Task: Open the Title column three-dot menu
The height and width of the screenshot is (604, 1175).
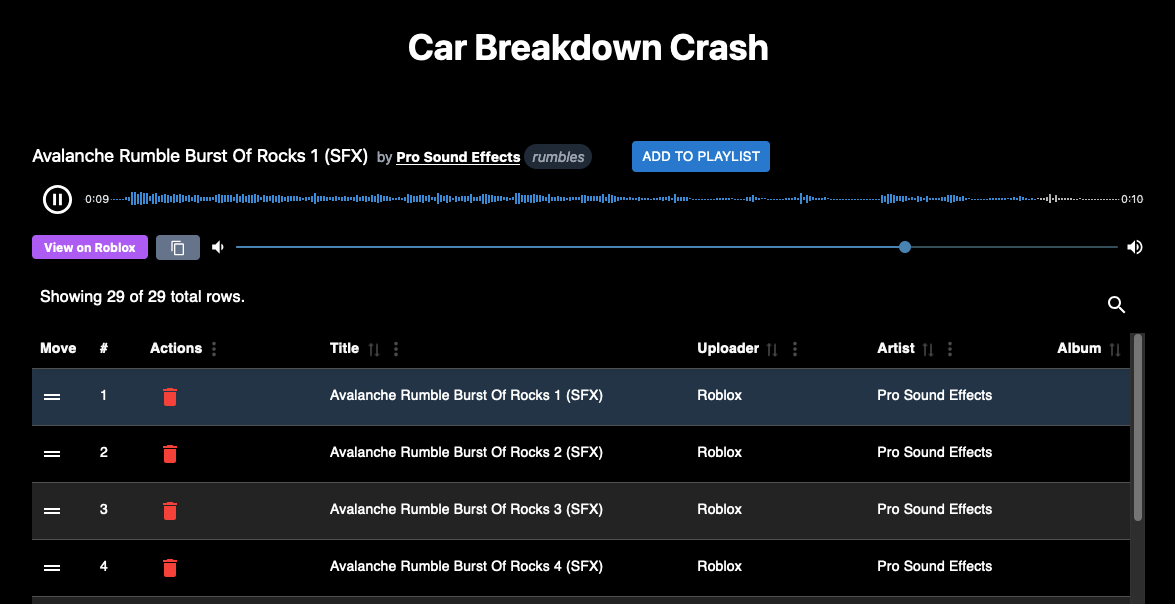Action: coord(395,348)
